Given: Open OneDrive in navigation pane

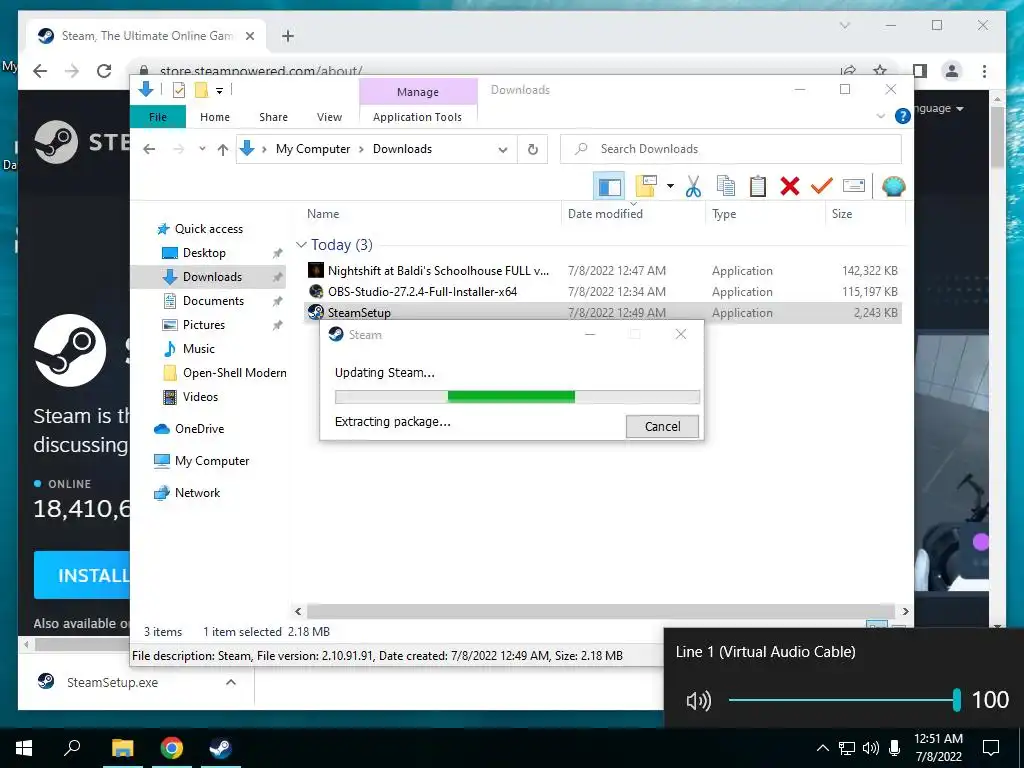Looking at the screenshot, I should [199, 428].
